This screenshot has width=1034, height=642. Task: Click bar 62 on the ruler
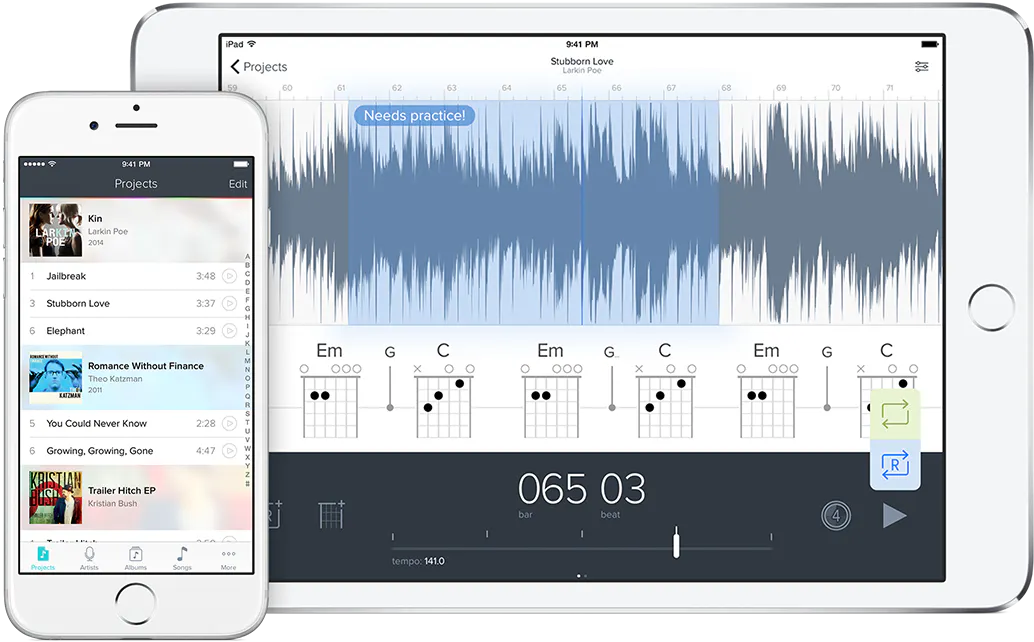(396, 88)
